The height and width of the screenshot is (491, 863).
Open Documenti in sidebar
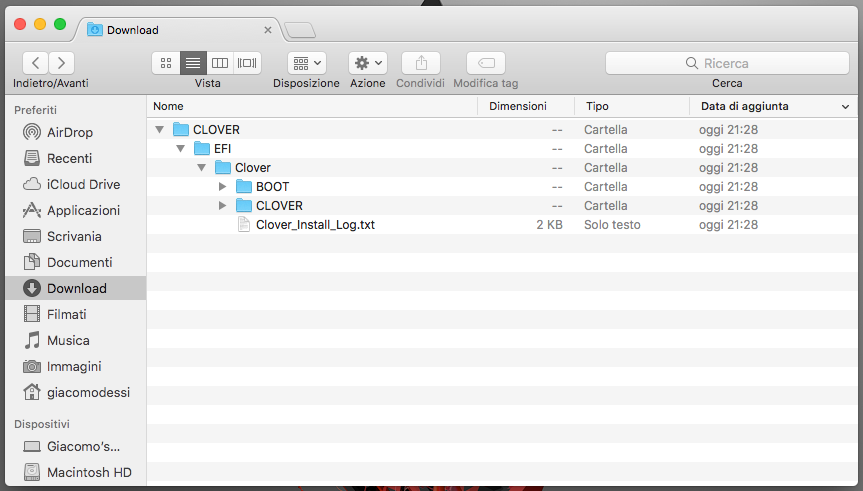[x=75, y=262]
